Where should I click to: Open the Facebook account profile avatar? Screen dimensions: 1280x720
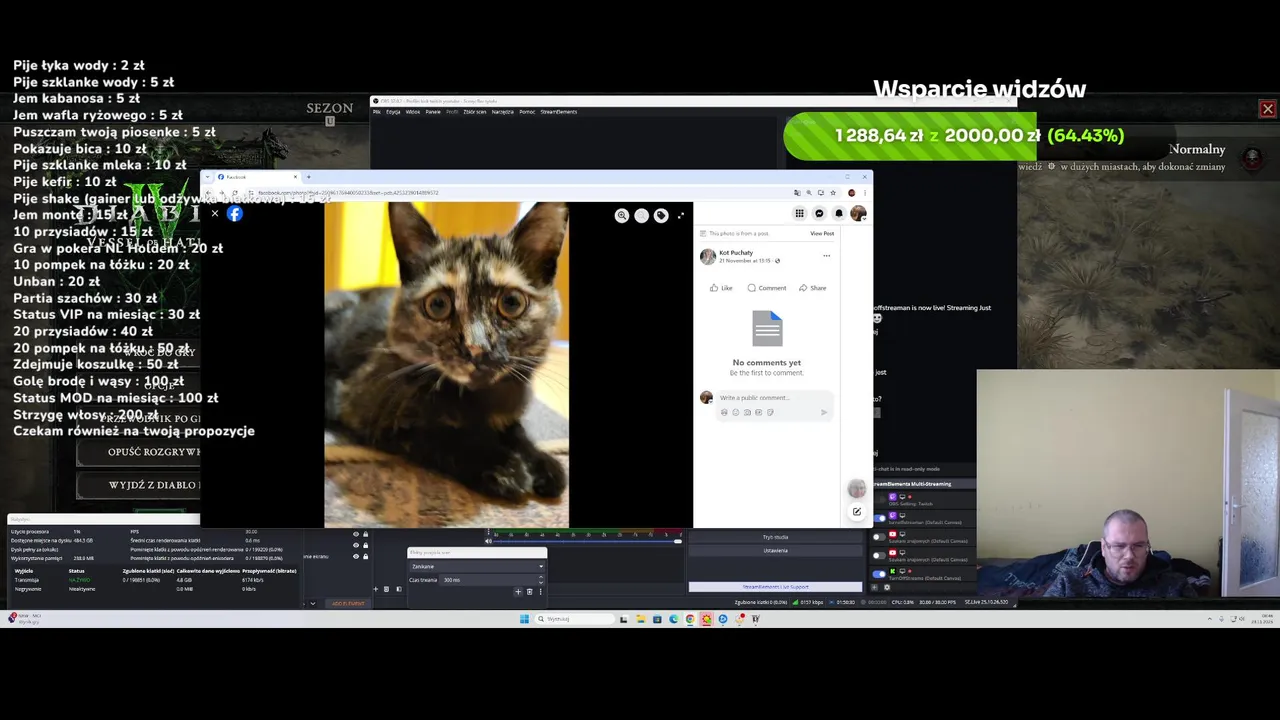click(x=858, y=213)
